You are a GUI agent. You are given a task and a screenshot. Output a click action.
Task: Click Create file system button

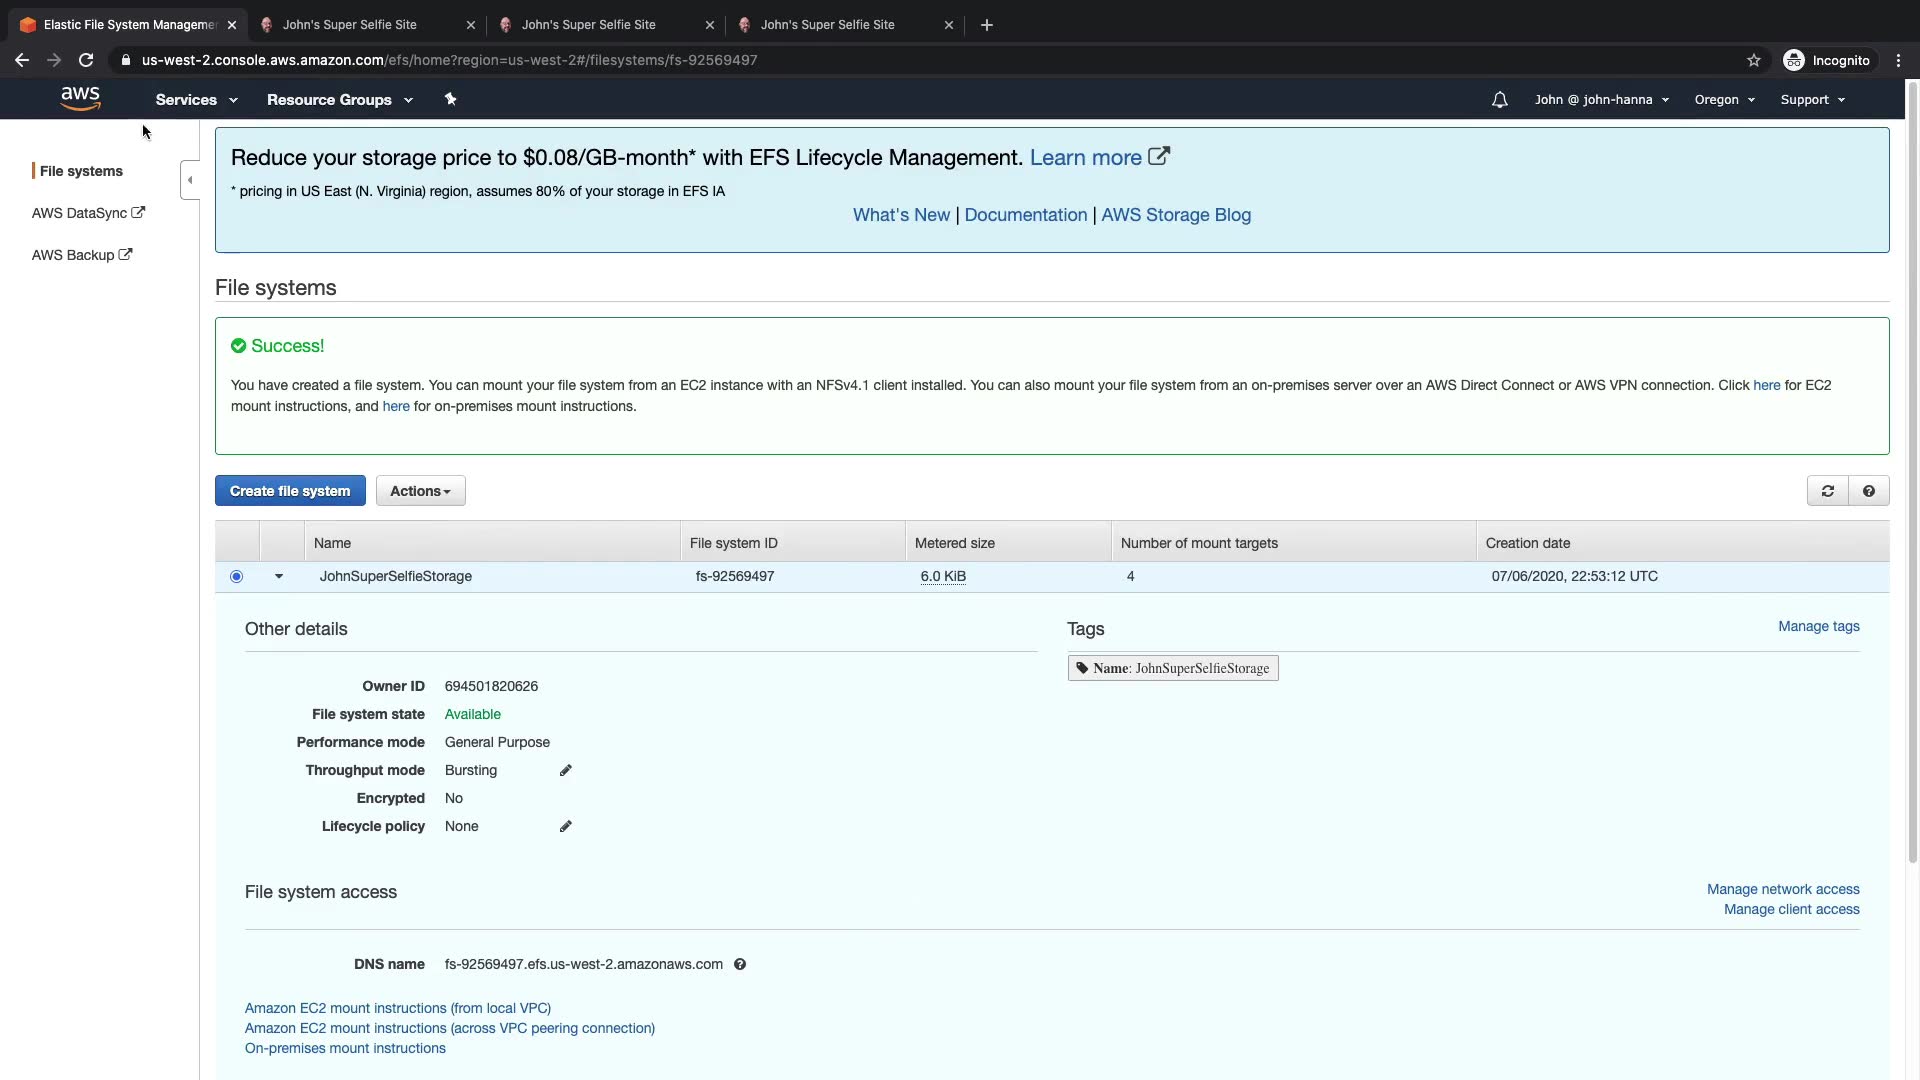point(290,491)
